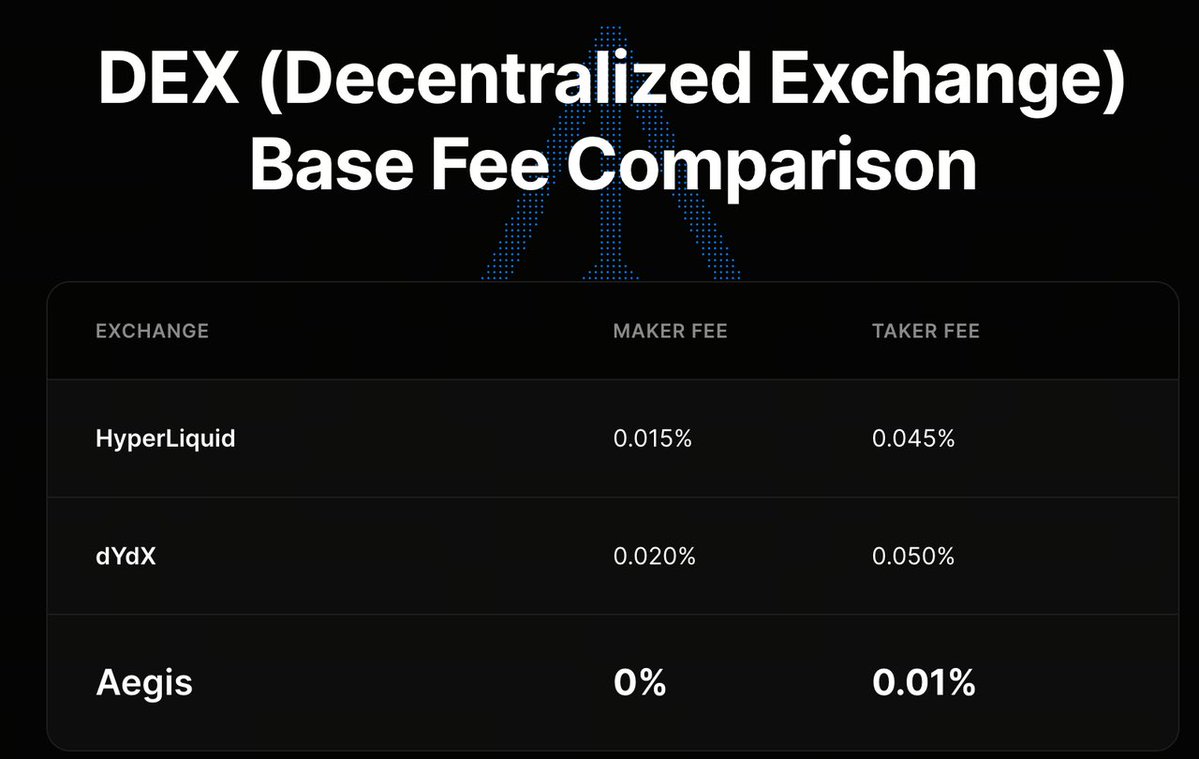Click dYdX's 0.050% taker fee
Image resolution: width=1199 pixels, height=759 pixels.
[913, 556]
